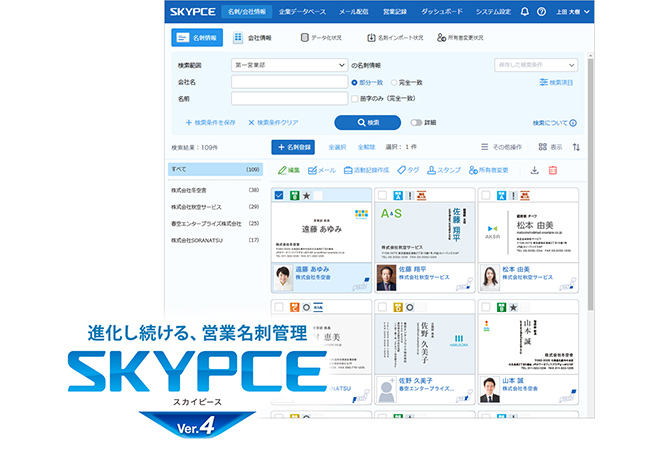The width and height of the screenshot is (650, 450).
Task: Open メール配信 menu
Action: click(x=353, y=12)
